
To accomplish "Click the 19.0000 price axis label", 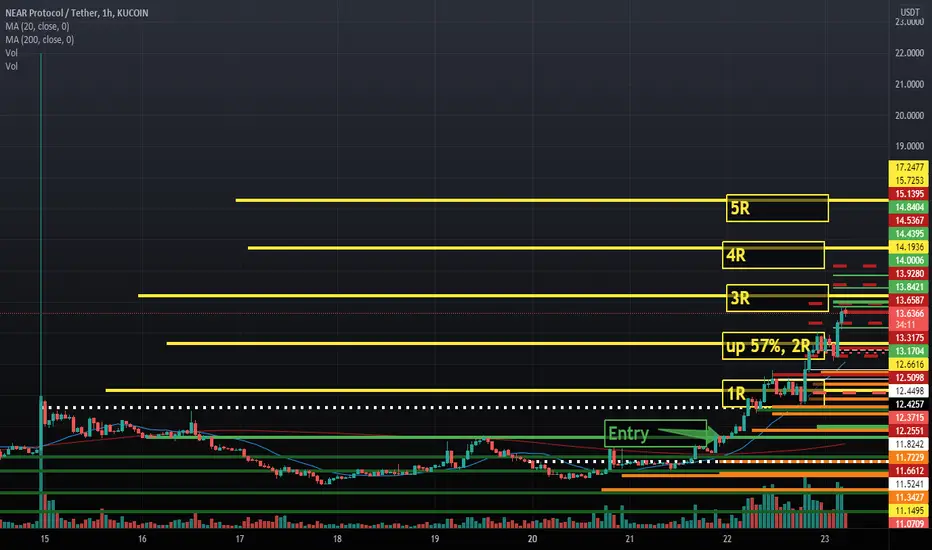I will click(909, 146).
